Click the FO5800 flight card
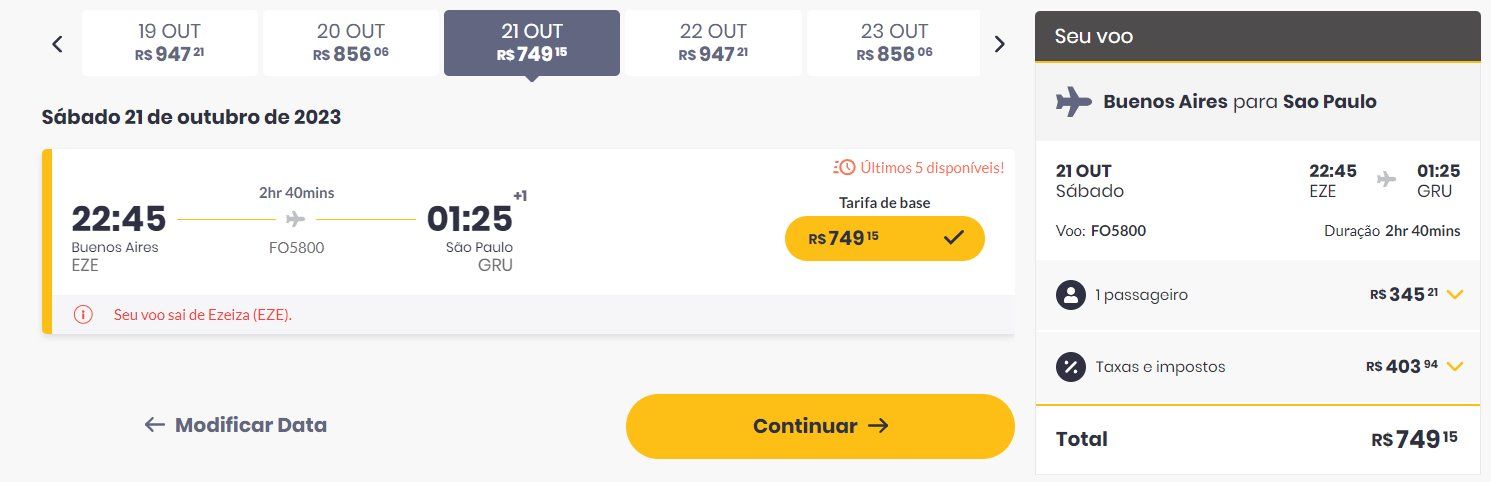The image size is (1491, 482). [x=528, y=241]
